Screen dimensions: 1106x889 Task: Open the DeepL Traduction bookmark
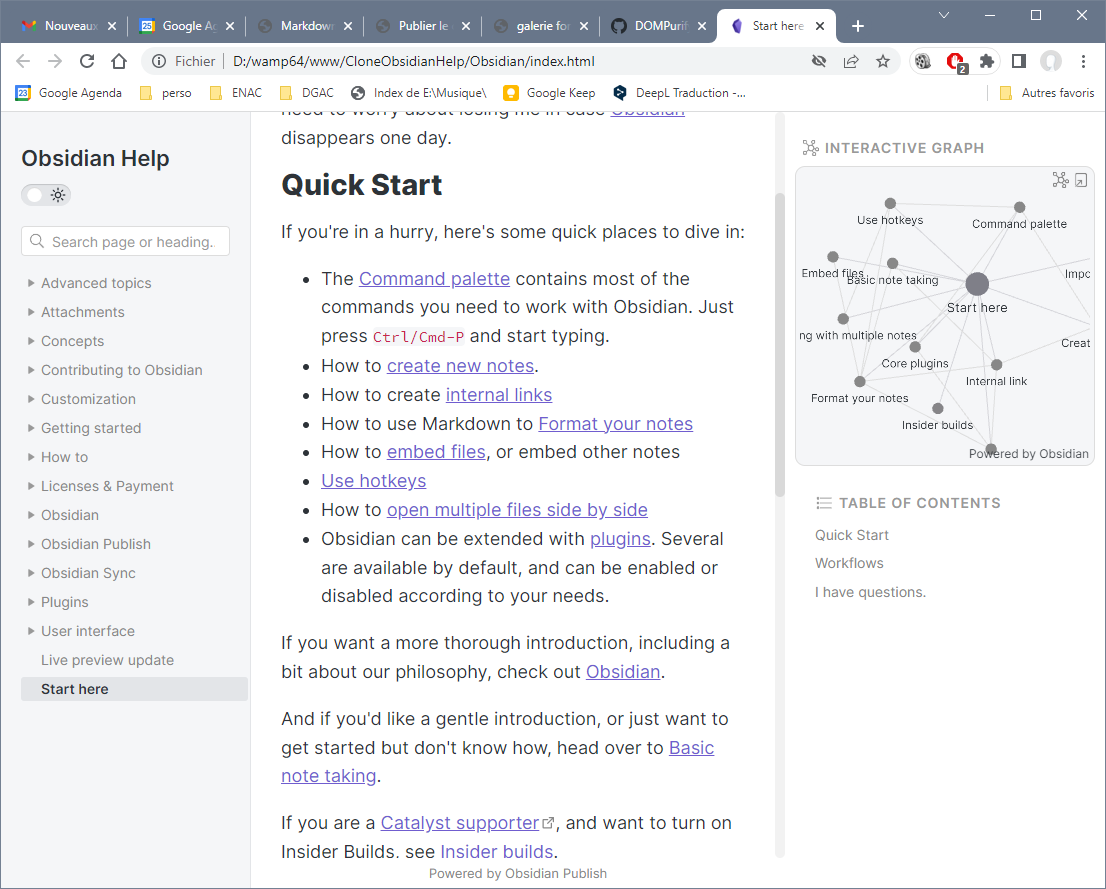click(679, 92)
